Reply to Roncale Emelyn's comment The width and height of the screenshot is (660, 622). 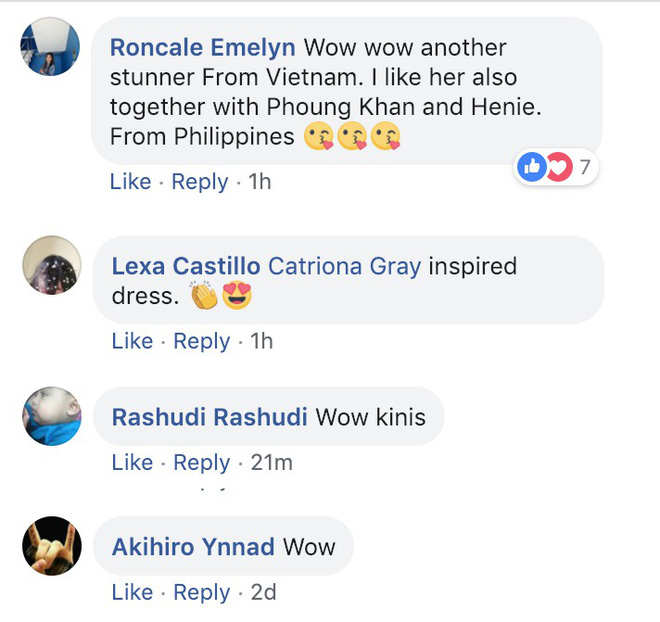[x=199, y=182]
